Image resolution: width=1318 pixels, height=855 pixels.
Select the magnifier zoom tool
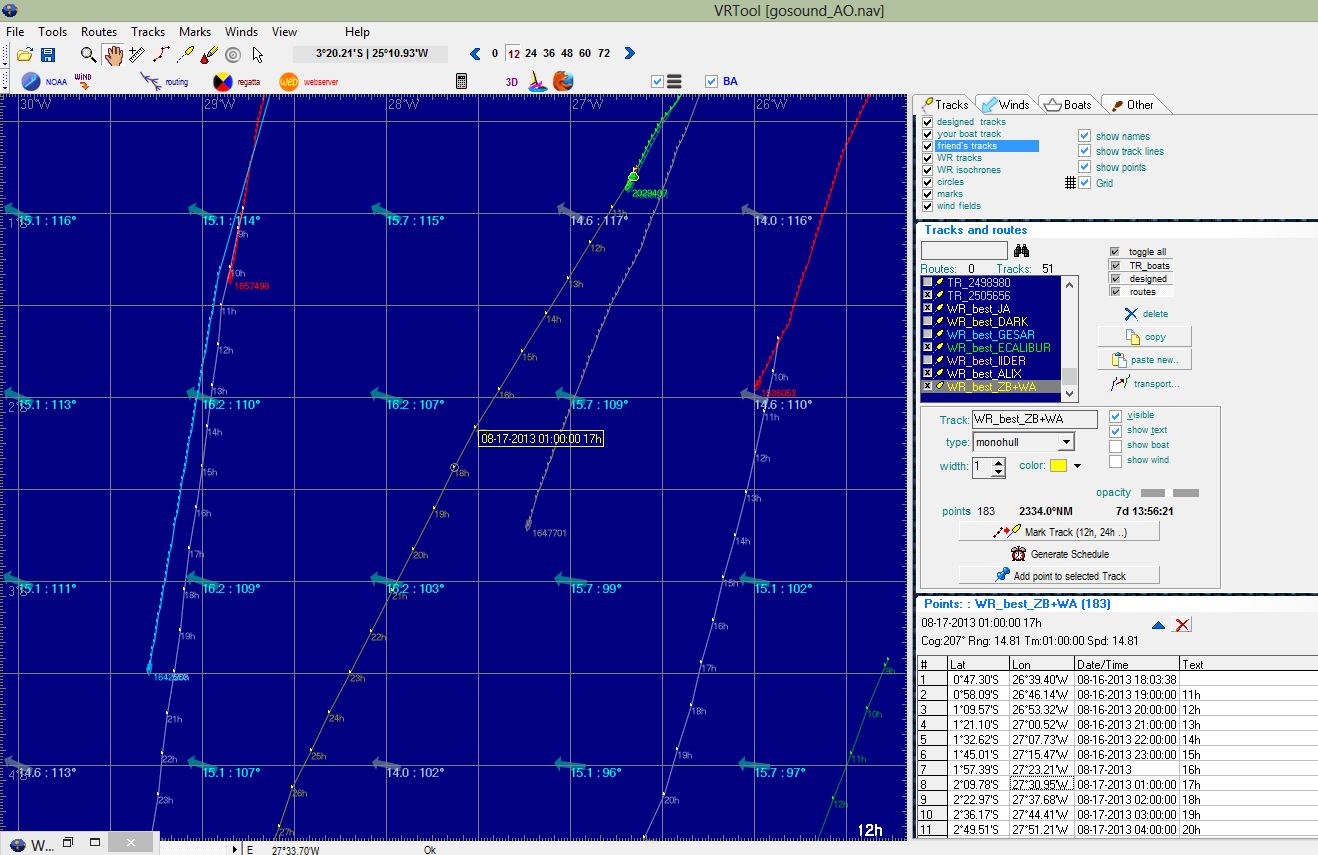[x=89, y=55]
